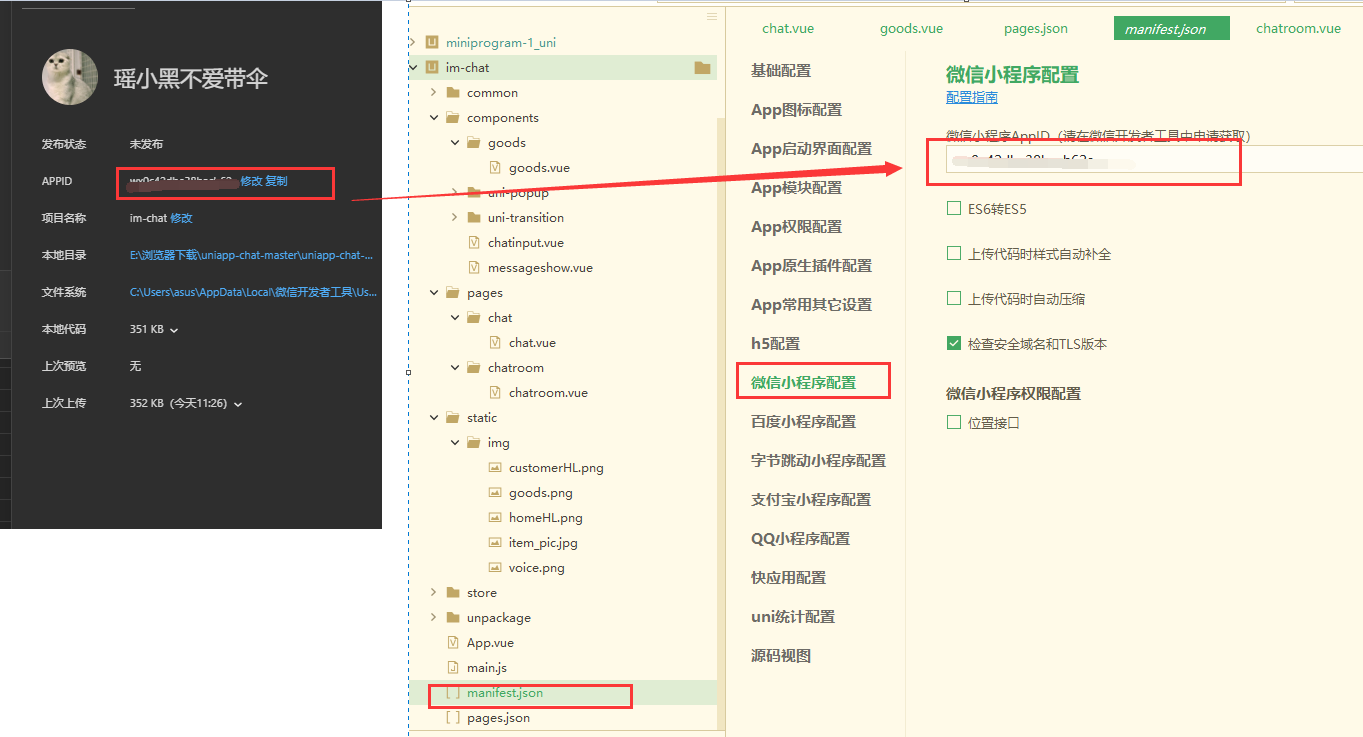1363x737 pixels.
Task: Open the 配置指南 link
Action: click(x=970, y=96)
